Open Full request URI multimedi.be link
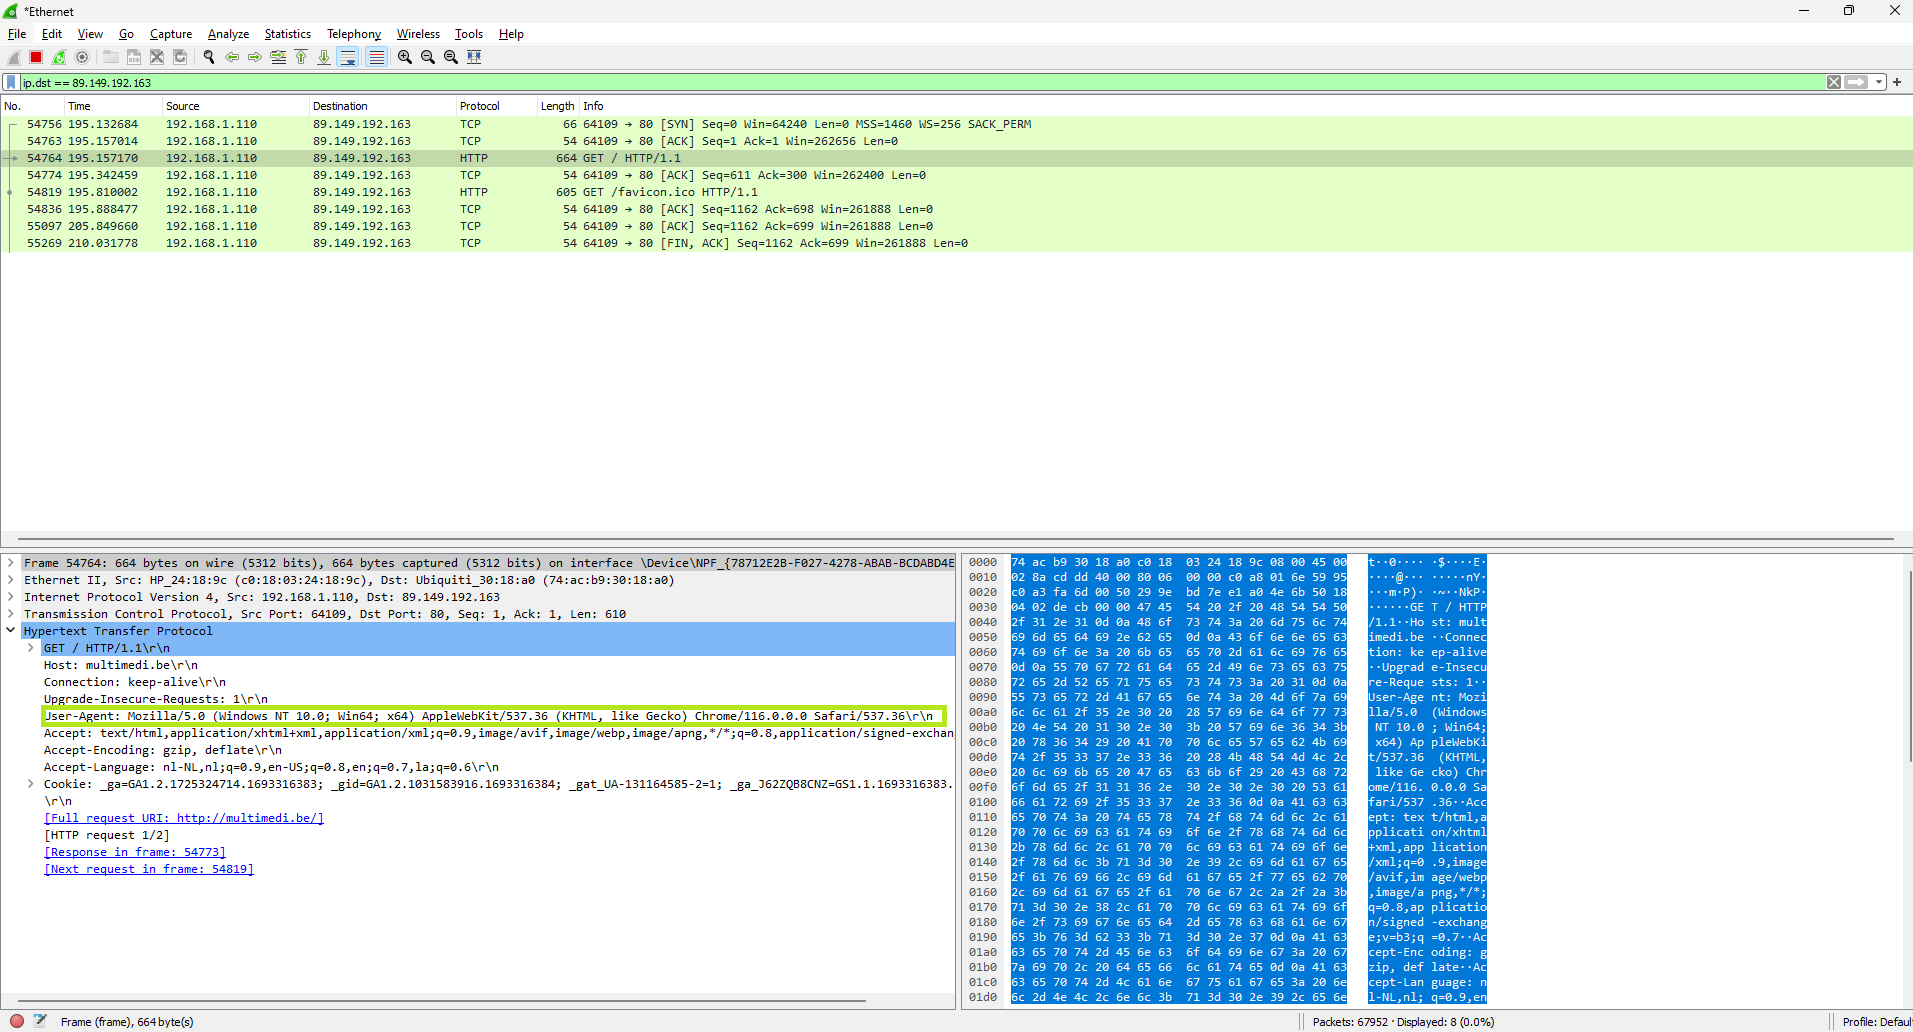 click(x=184, y=818)
